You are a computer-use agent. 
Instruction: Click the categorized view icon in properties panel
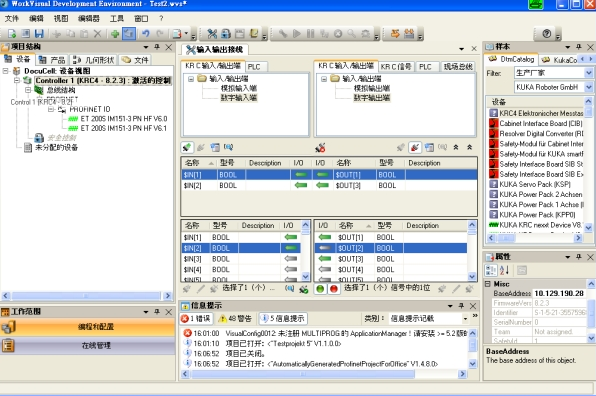[491, 270]
